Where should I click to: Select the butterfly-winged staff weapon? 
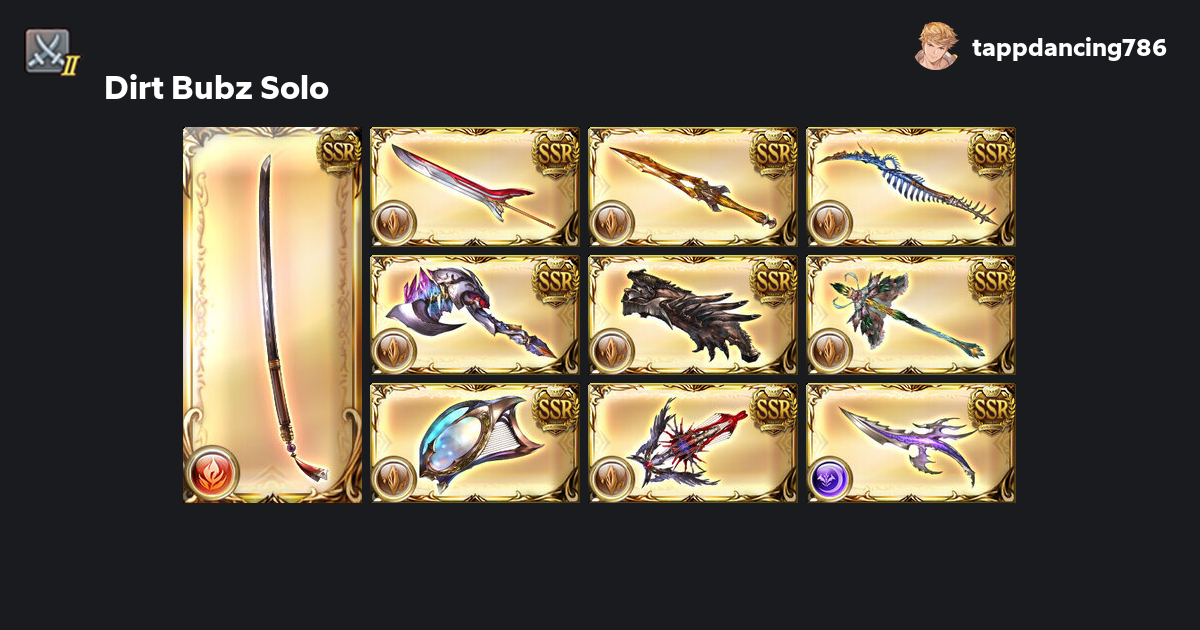[x=911, y=315]
